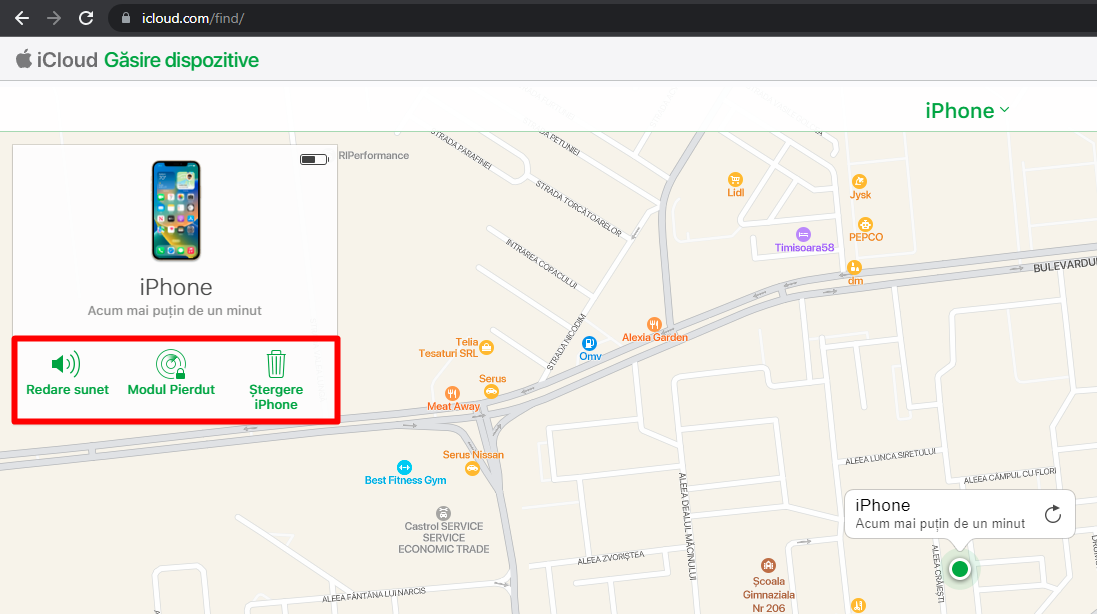Image resolution: width=1097 pixels, height=614 pixels.
Task: Click the Meat Away restaurant marker
Action: (452, 393)
